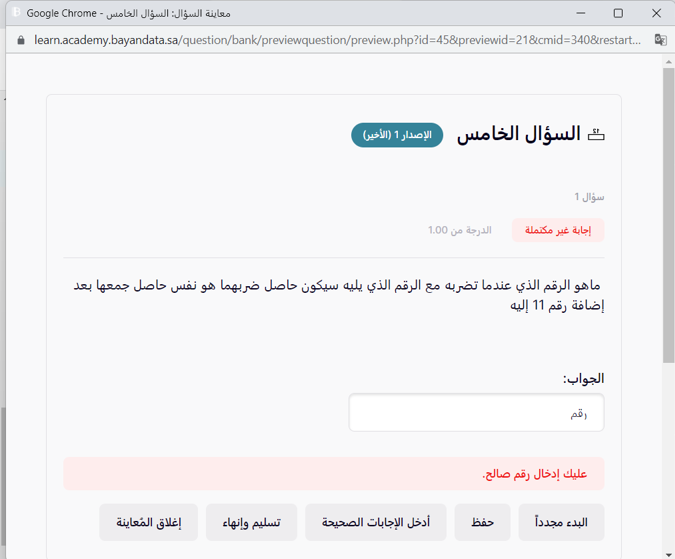Maximize the Chrome preview window

pos(618,13)
